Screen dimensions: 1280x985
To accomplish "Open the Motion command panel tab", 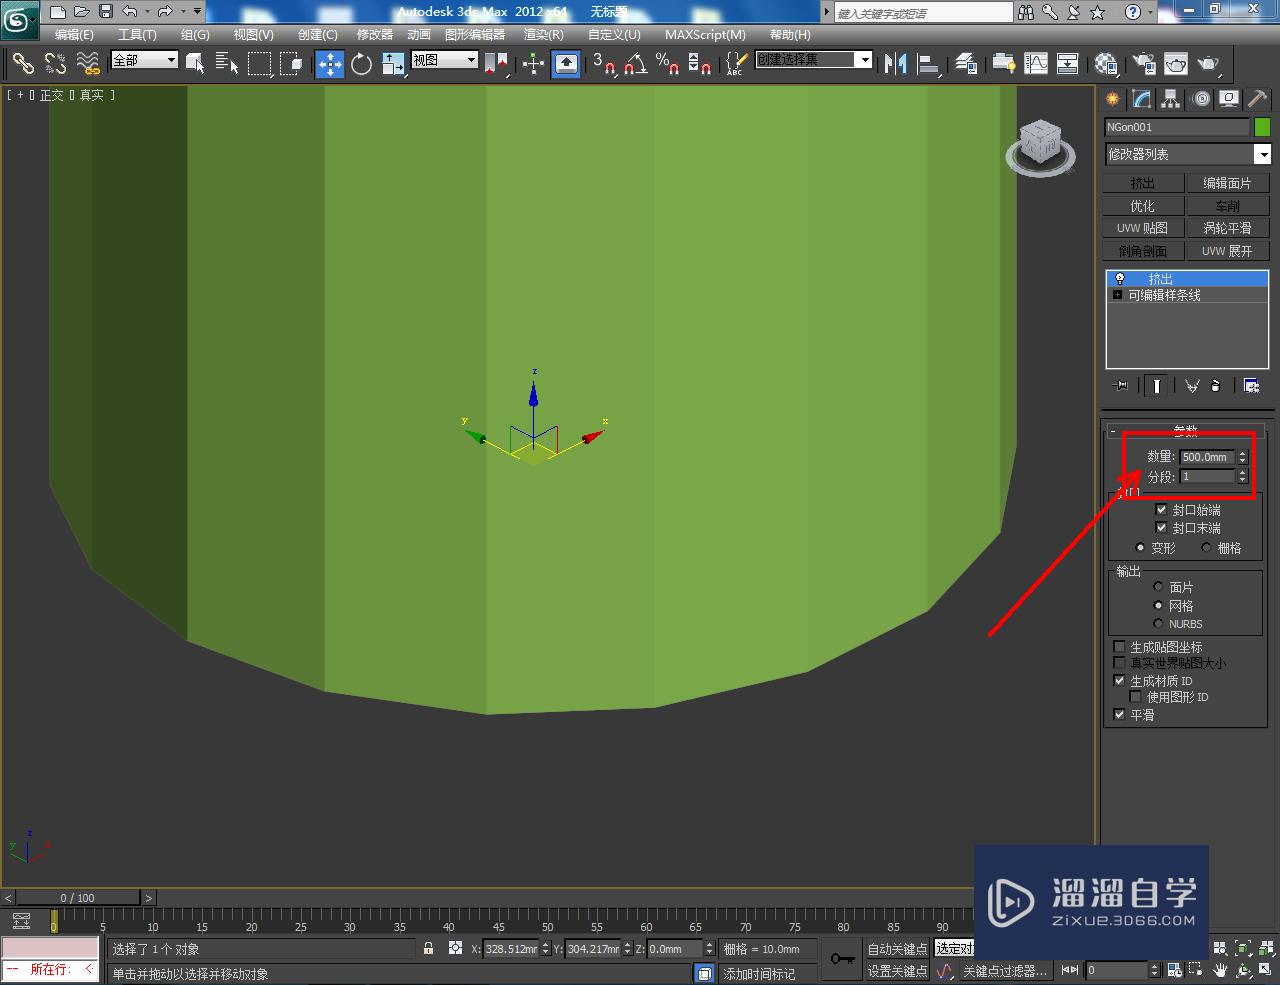I will coord(1200,99).
